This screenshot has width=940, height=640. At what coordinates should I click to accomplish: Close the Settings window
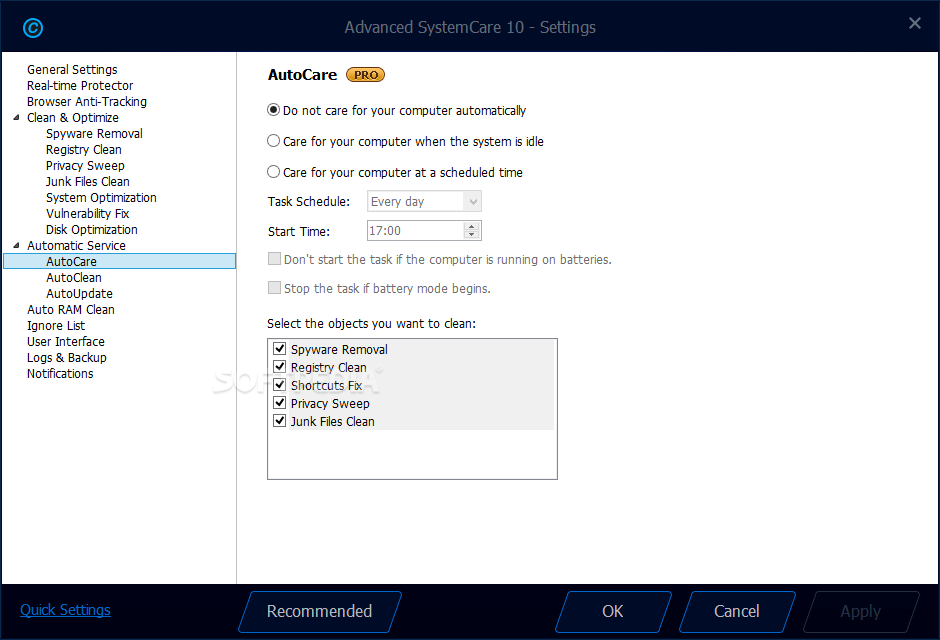pos(914,23)
